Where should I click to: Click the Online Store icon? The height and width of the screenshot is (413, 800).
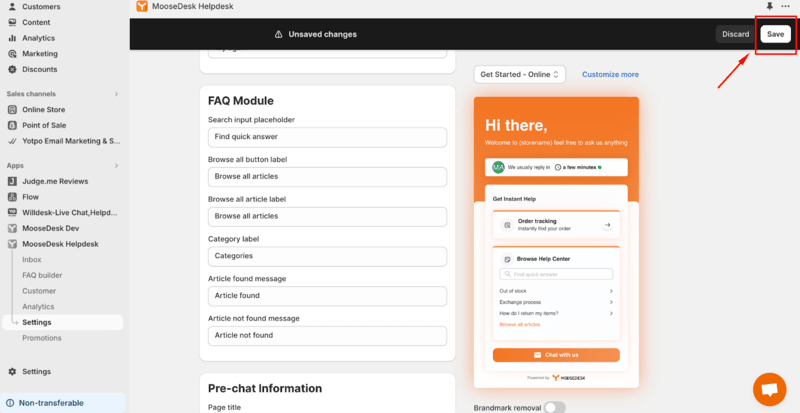click(x=12, y=110)
